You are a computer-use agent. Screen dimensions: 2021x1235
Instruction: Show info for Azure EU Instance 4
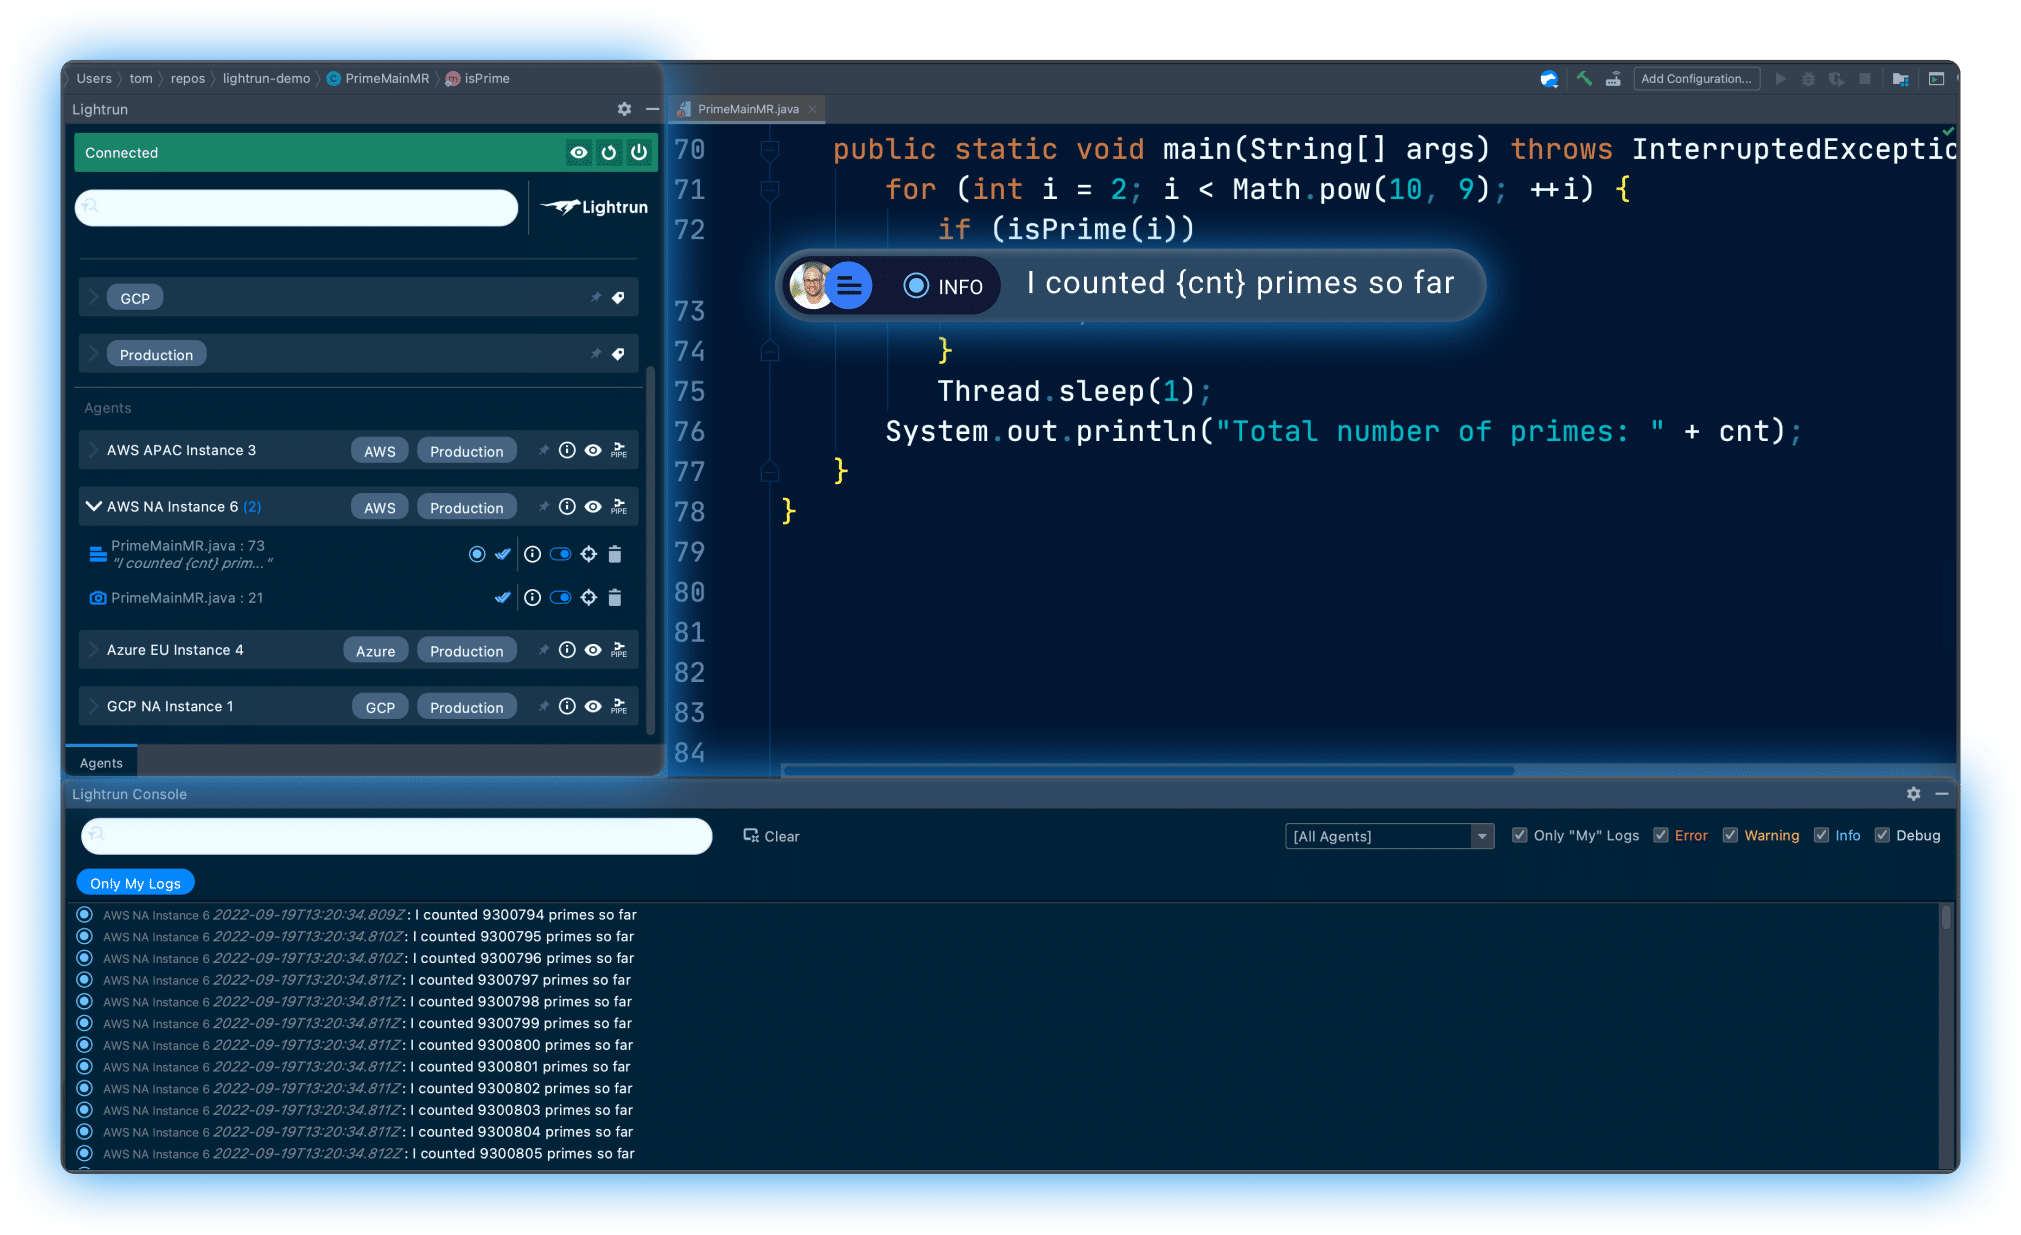567,650
